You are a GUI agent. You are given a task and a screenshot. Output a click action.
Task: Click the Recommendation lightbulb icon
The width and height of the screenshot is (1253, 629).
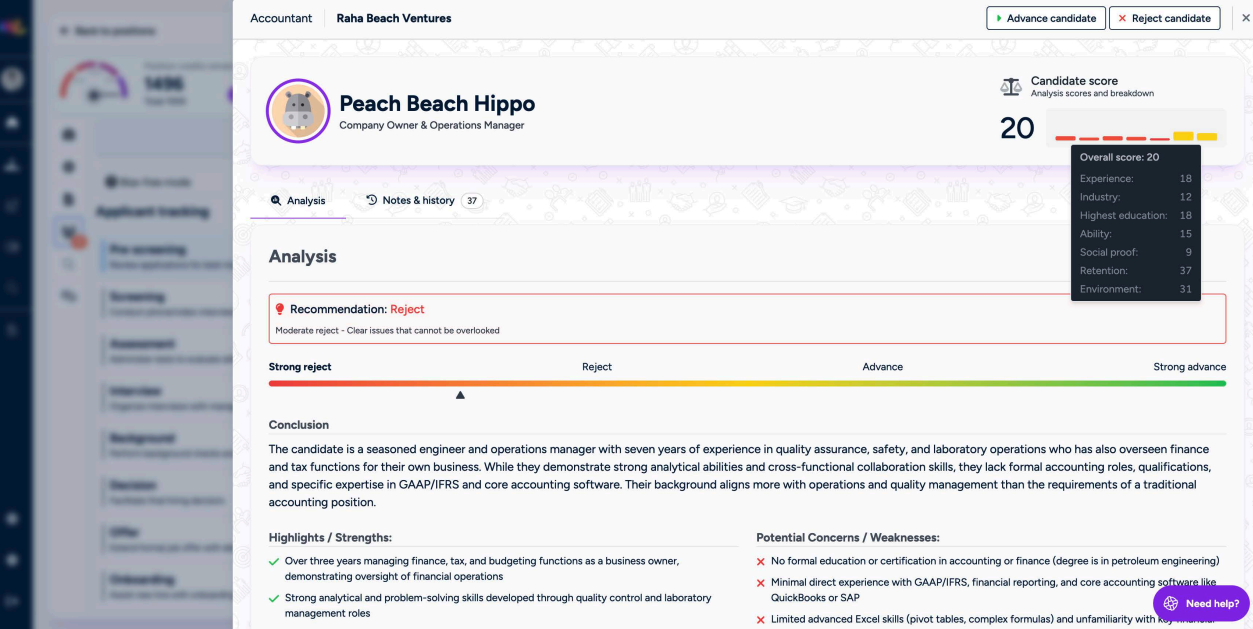[x=280, y=310]
